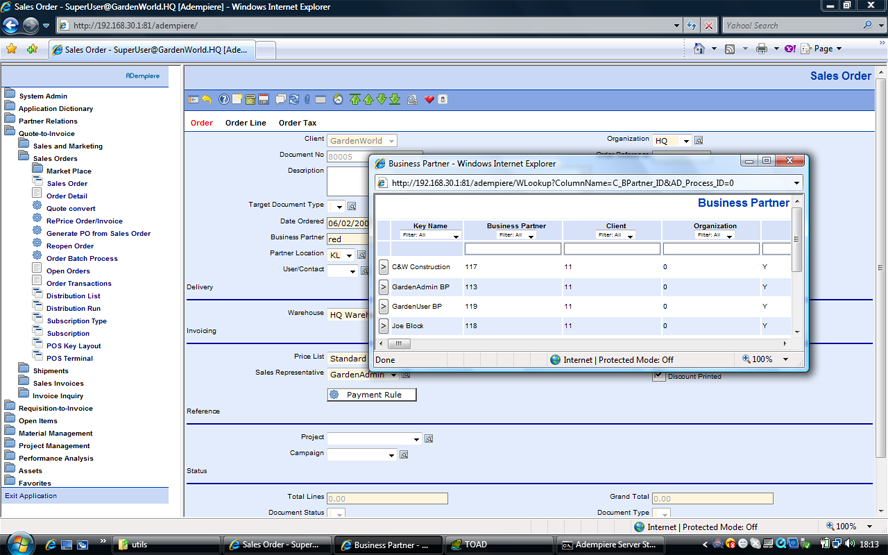Click the green Delete/trash toolbar icon

pos(250,100)
